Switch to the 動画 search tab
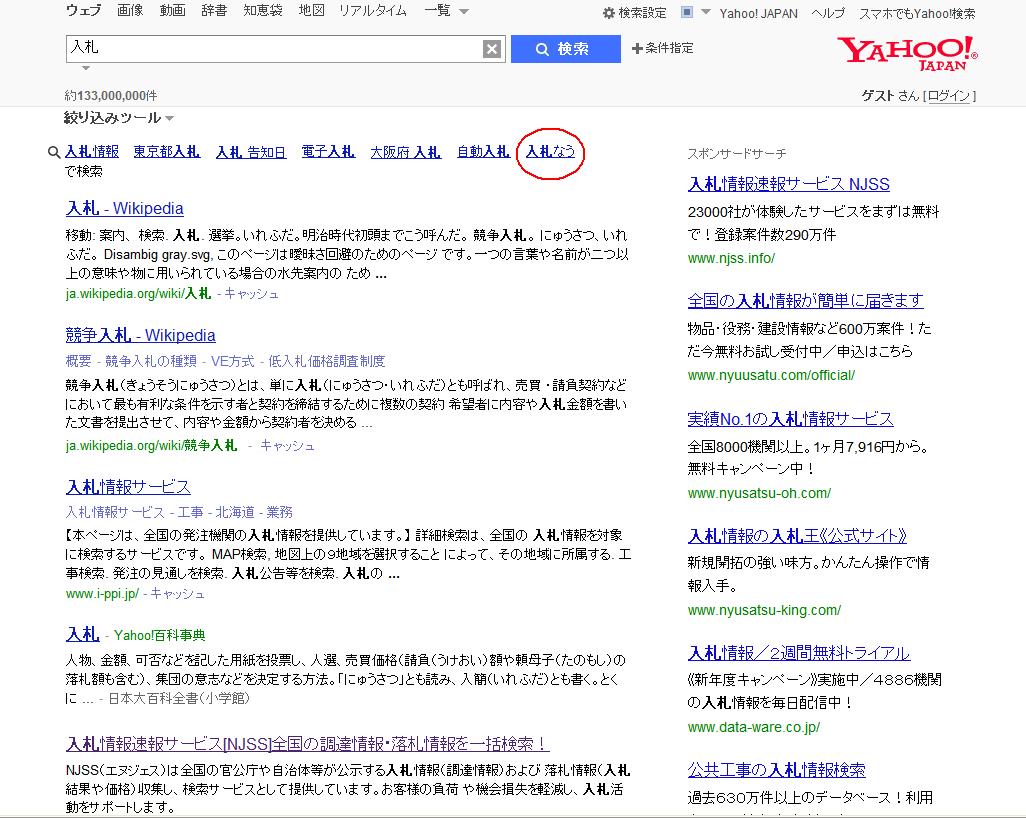Viewport: 1026px width, 818px height. click(x=172, y=11)
